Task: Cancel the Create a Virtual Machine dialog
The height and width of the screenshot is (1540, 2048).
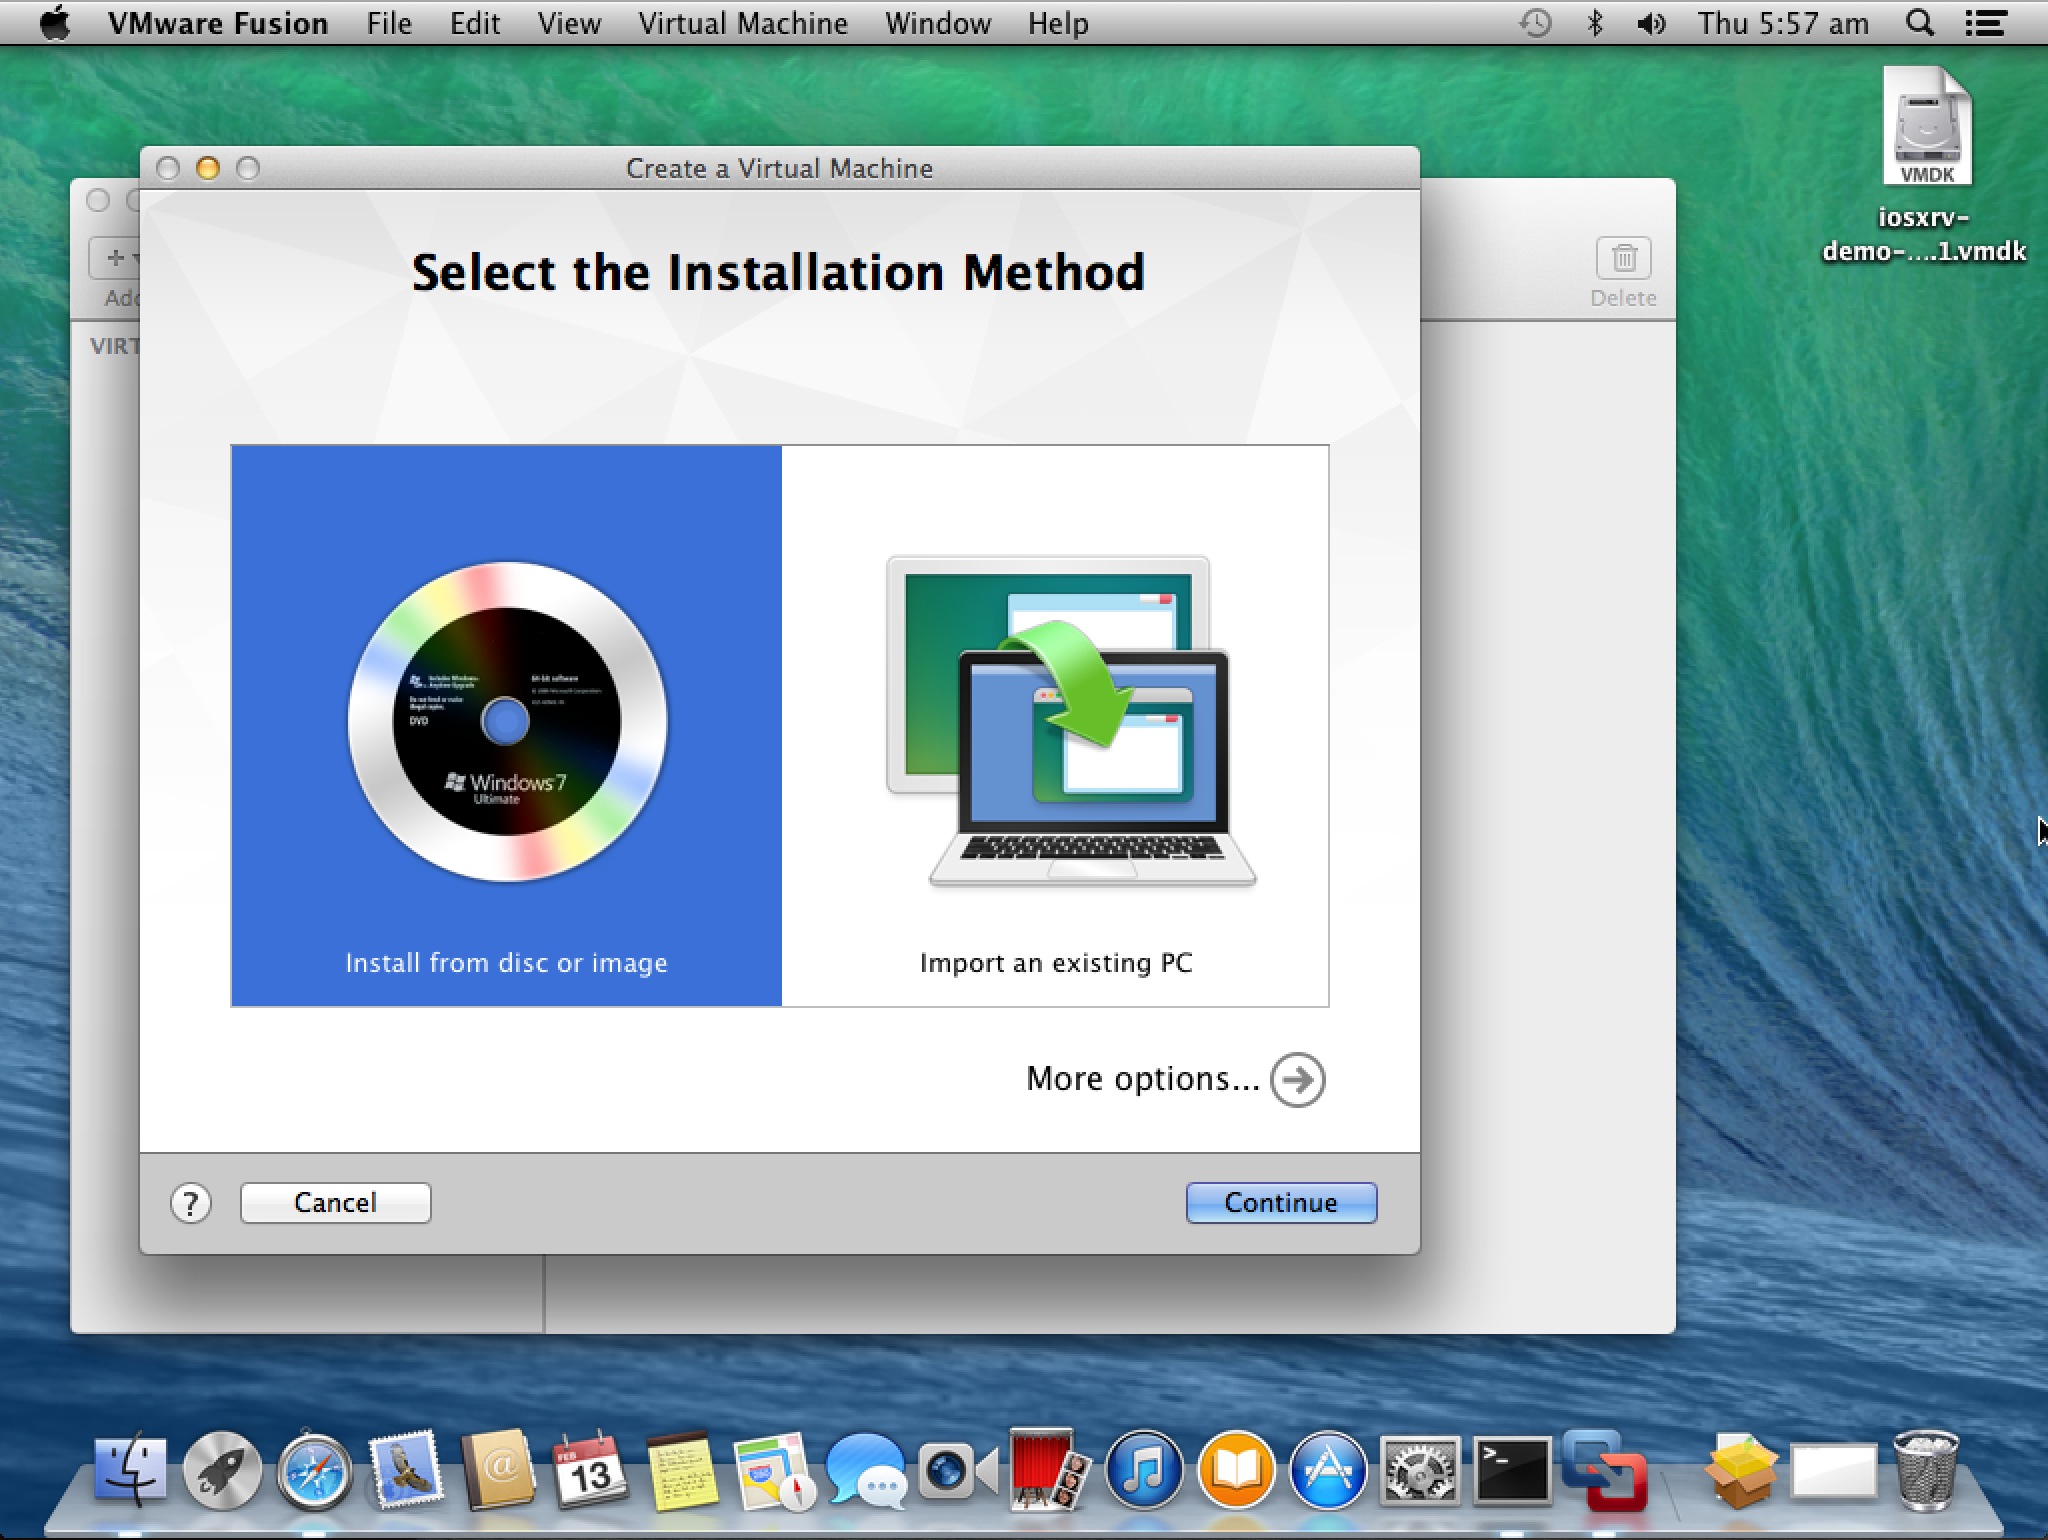Action: 335,1202
